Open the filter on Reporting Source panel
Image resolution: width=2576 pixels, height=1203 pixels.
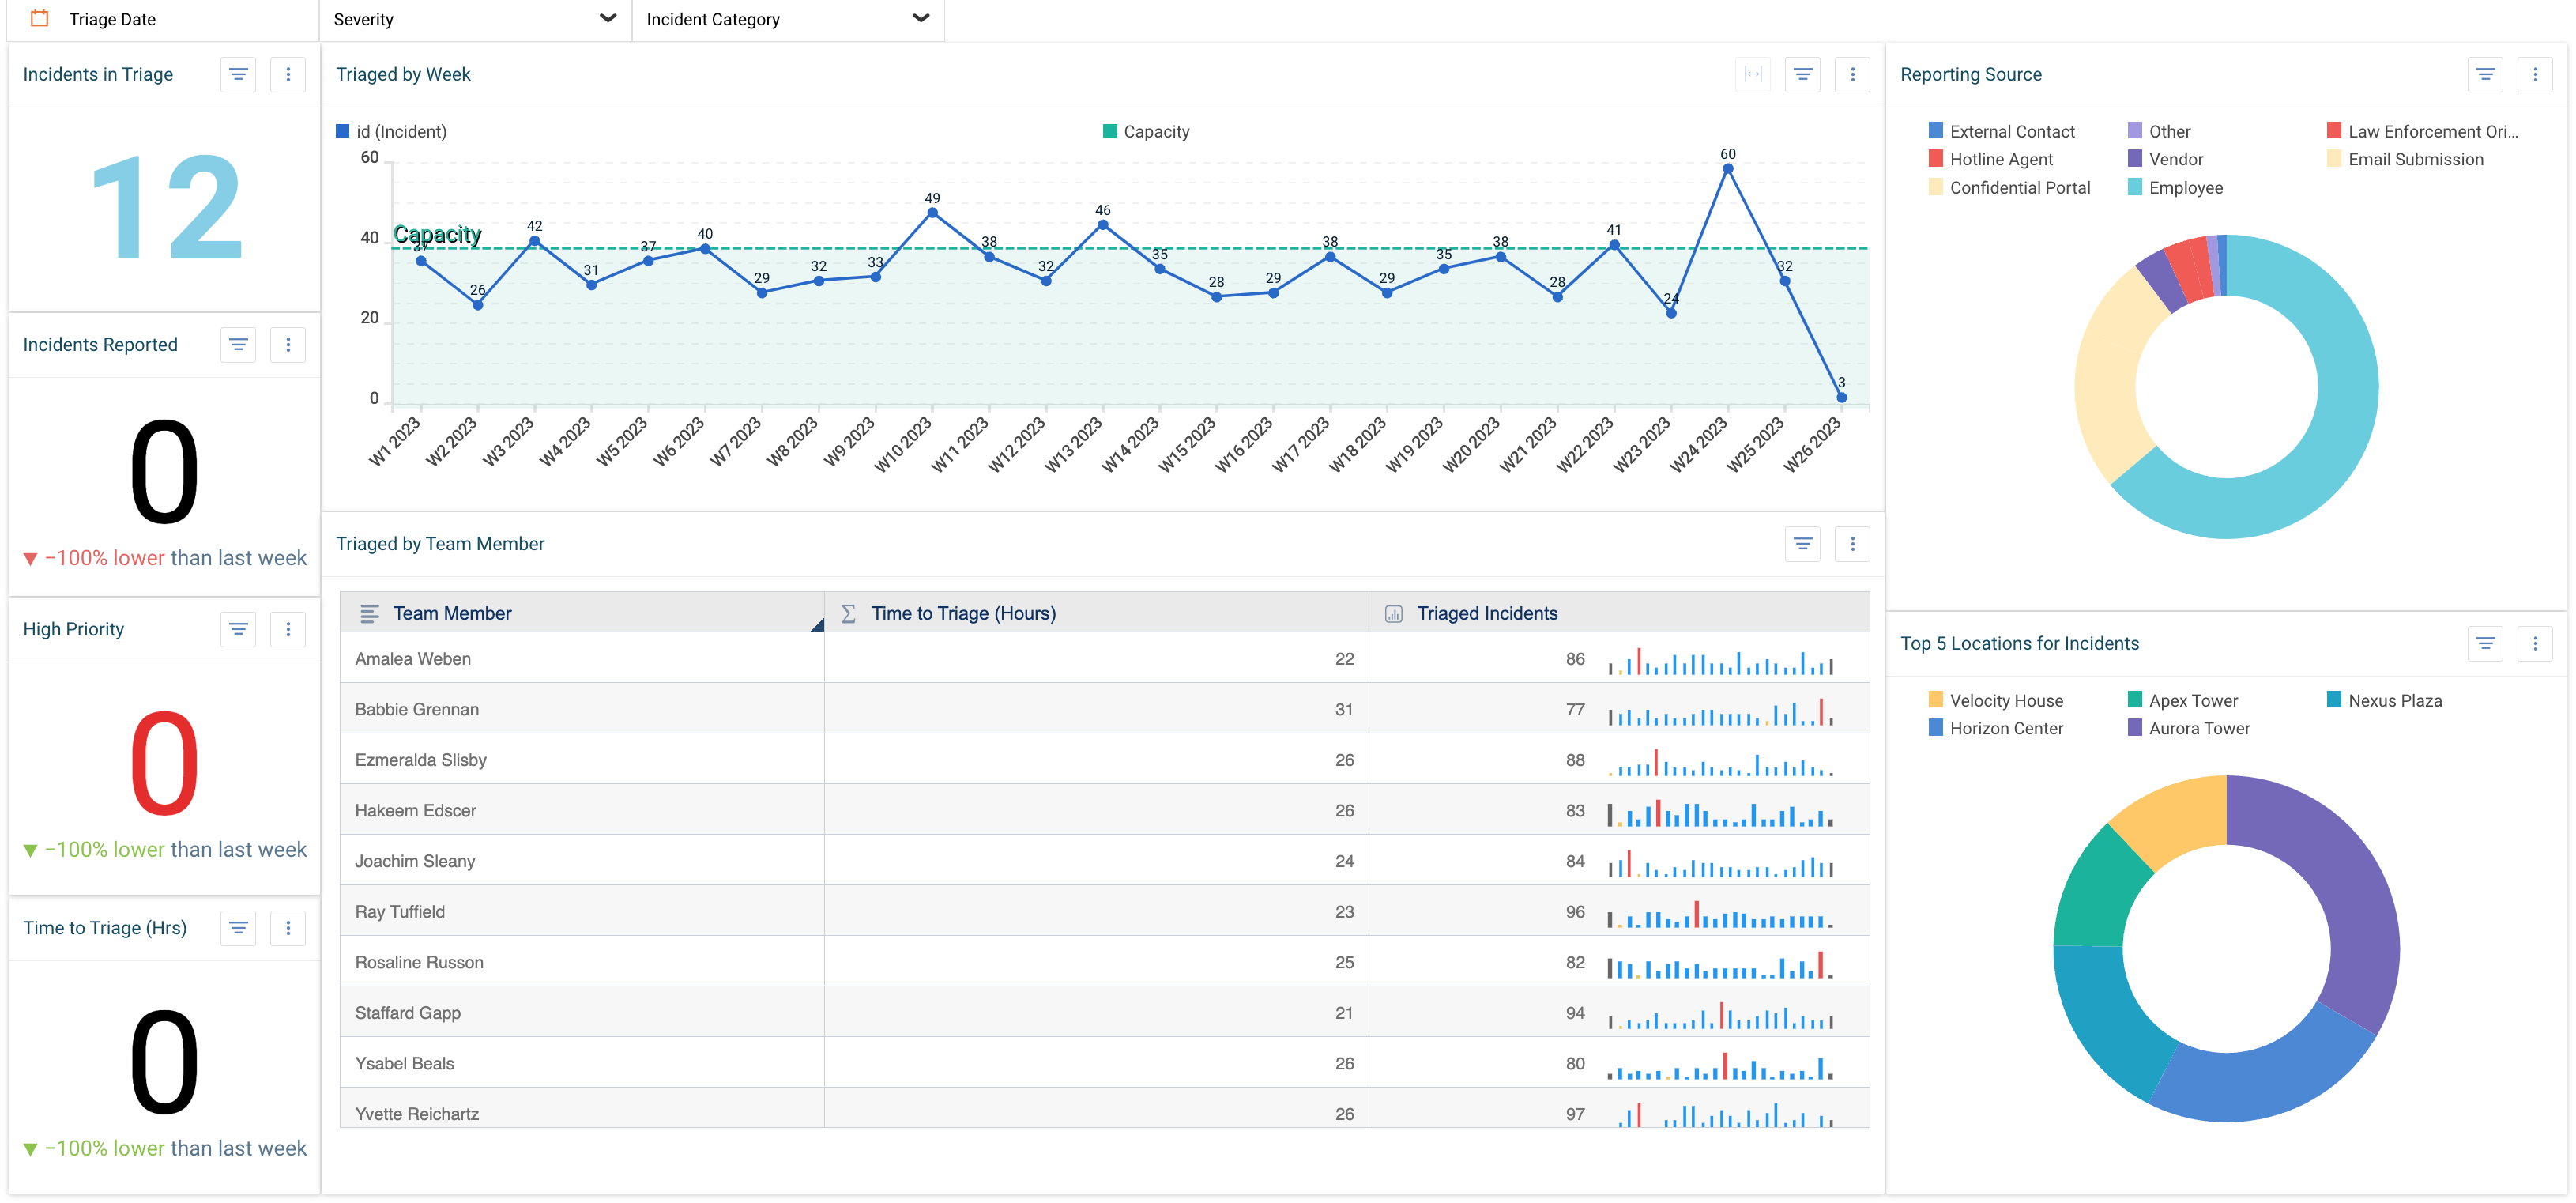pyautogui.click(x=2486, y=74)
